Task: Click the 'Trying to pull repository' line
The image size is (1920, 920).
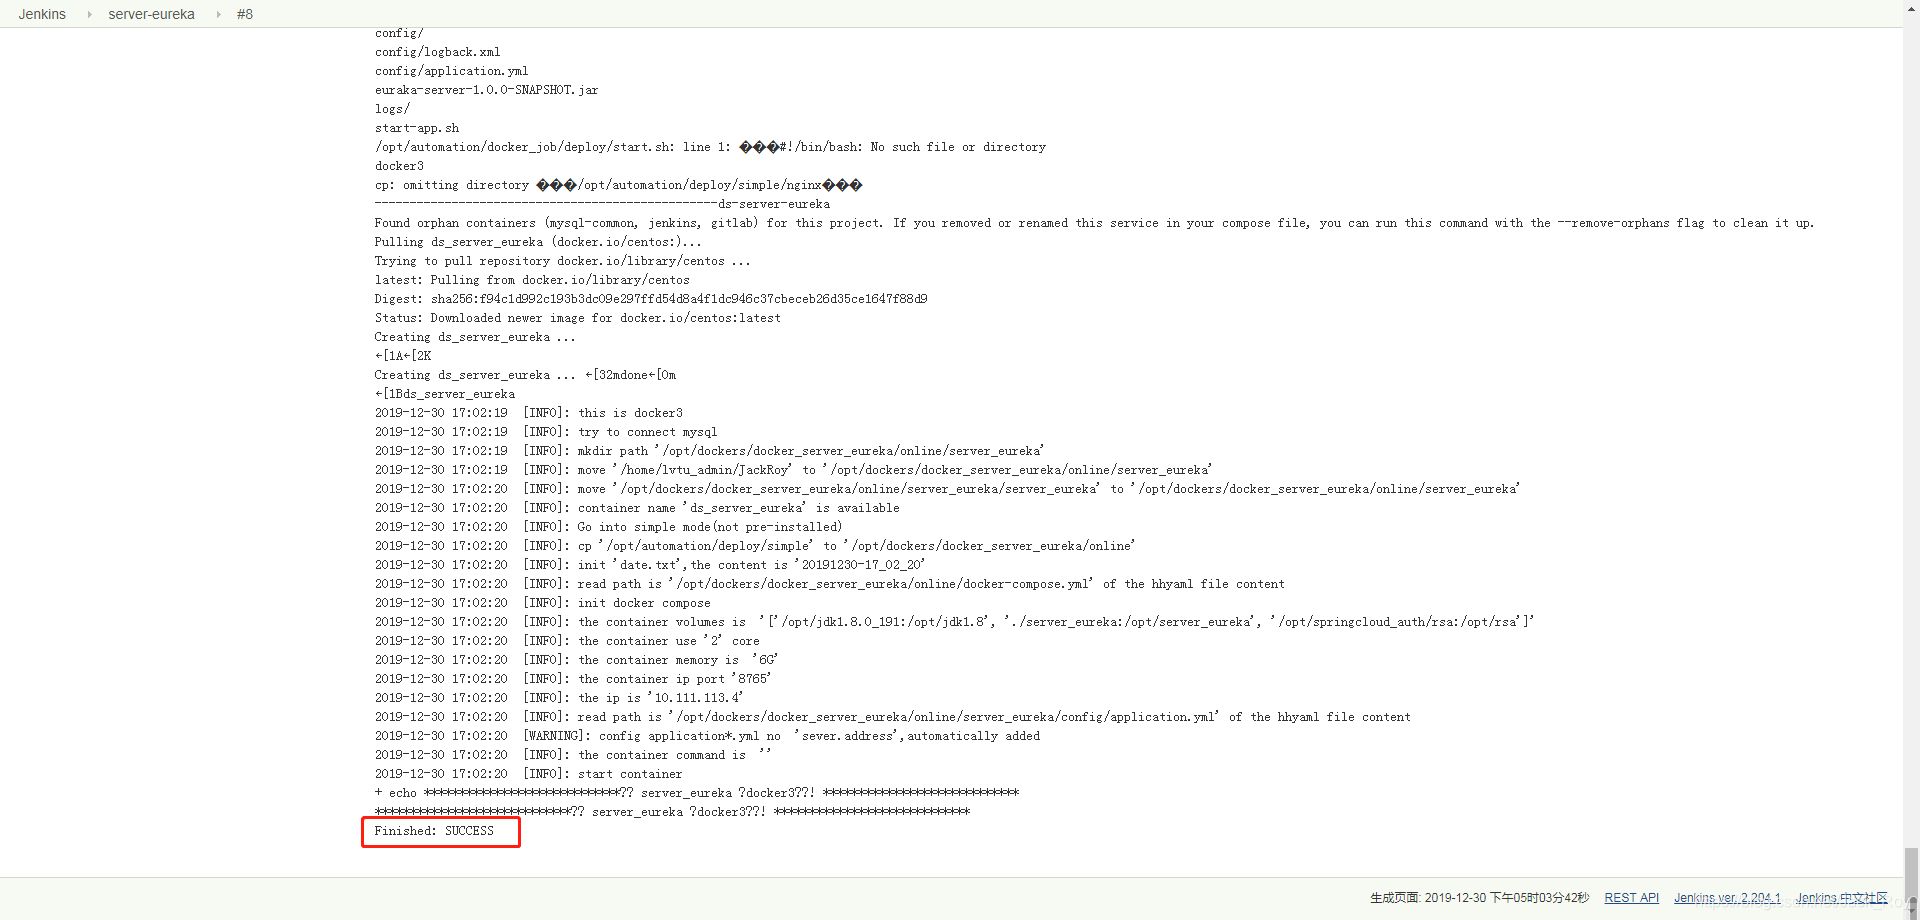Action: pyautogui.click(x=562, y=261)
